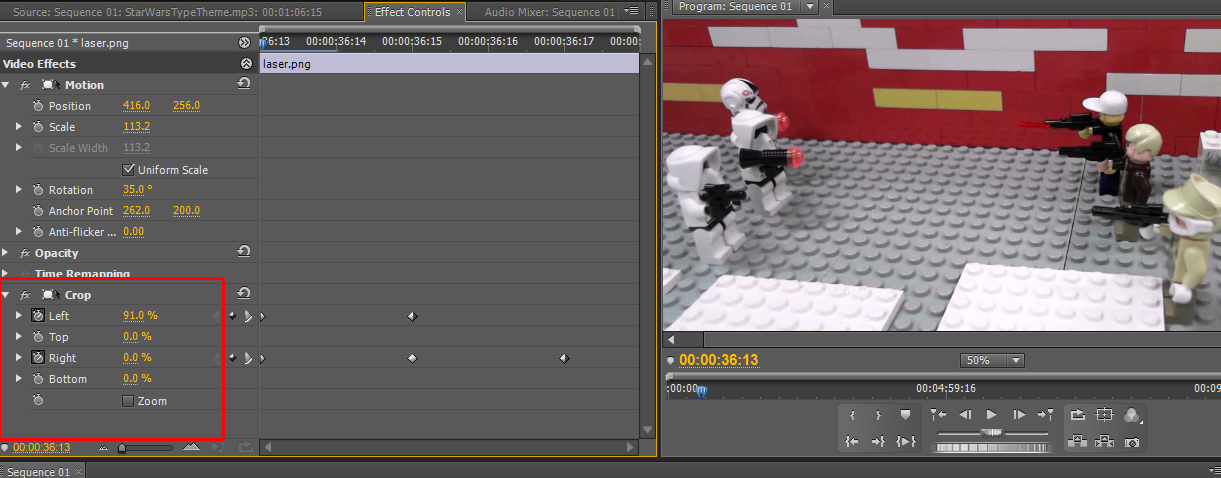The height and width of the screenshot is (478, 1221).
Task: Step back one frame
Action: pyautogui.click(x=965, y=414)
